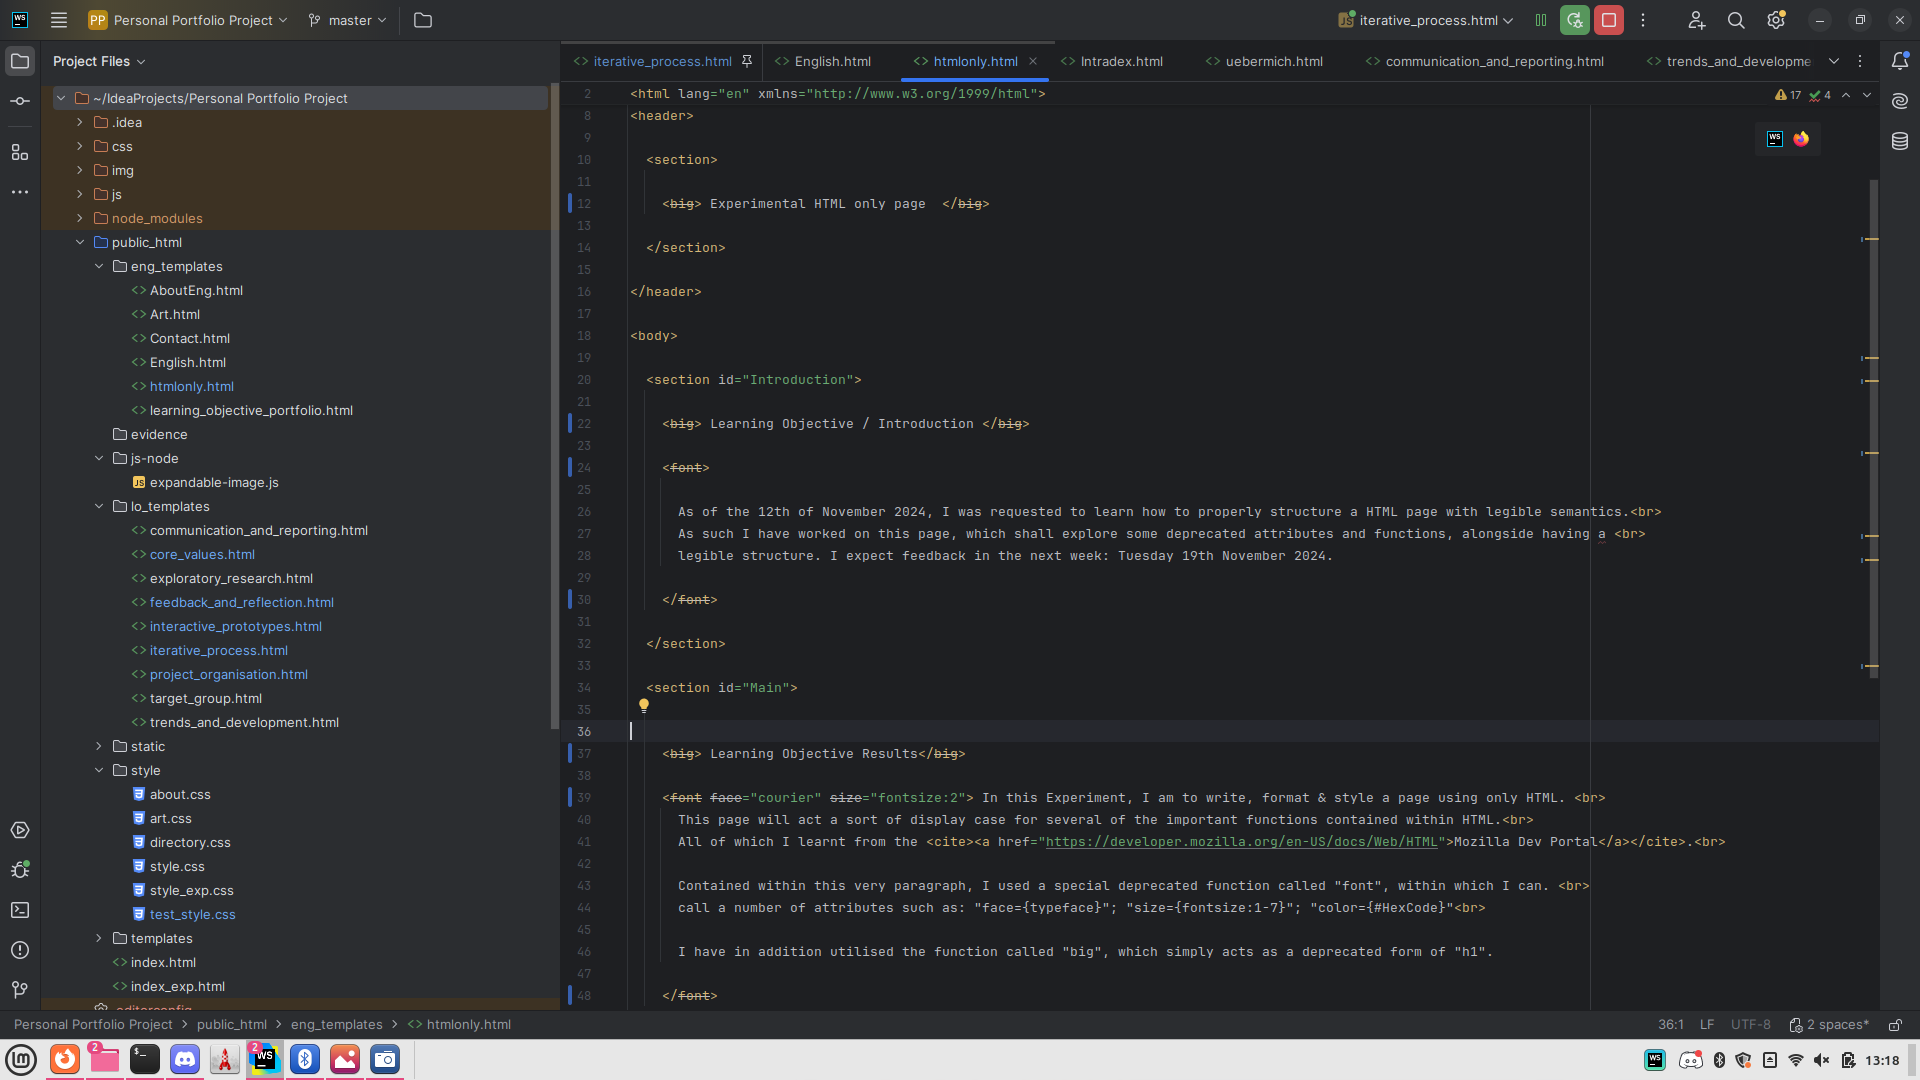Open Search Everywhere with the magnifier icon
The width and height of the screenshot is (1920, 1080).
click(x=1736, y=20)
